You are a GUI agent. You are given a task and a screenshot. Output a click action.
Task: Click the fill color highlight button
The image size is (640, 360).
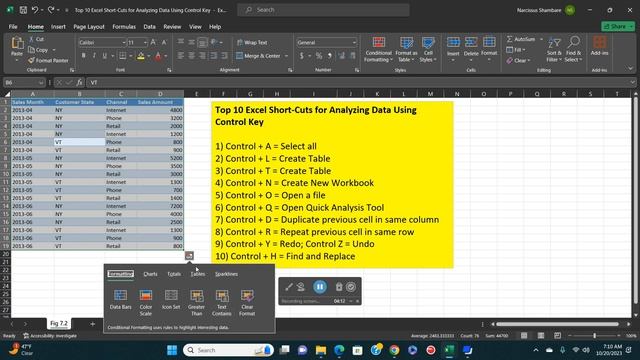tap(141, 56)
